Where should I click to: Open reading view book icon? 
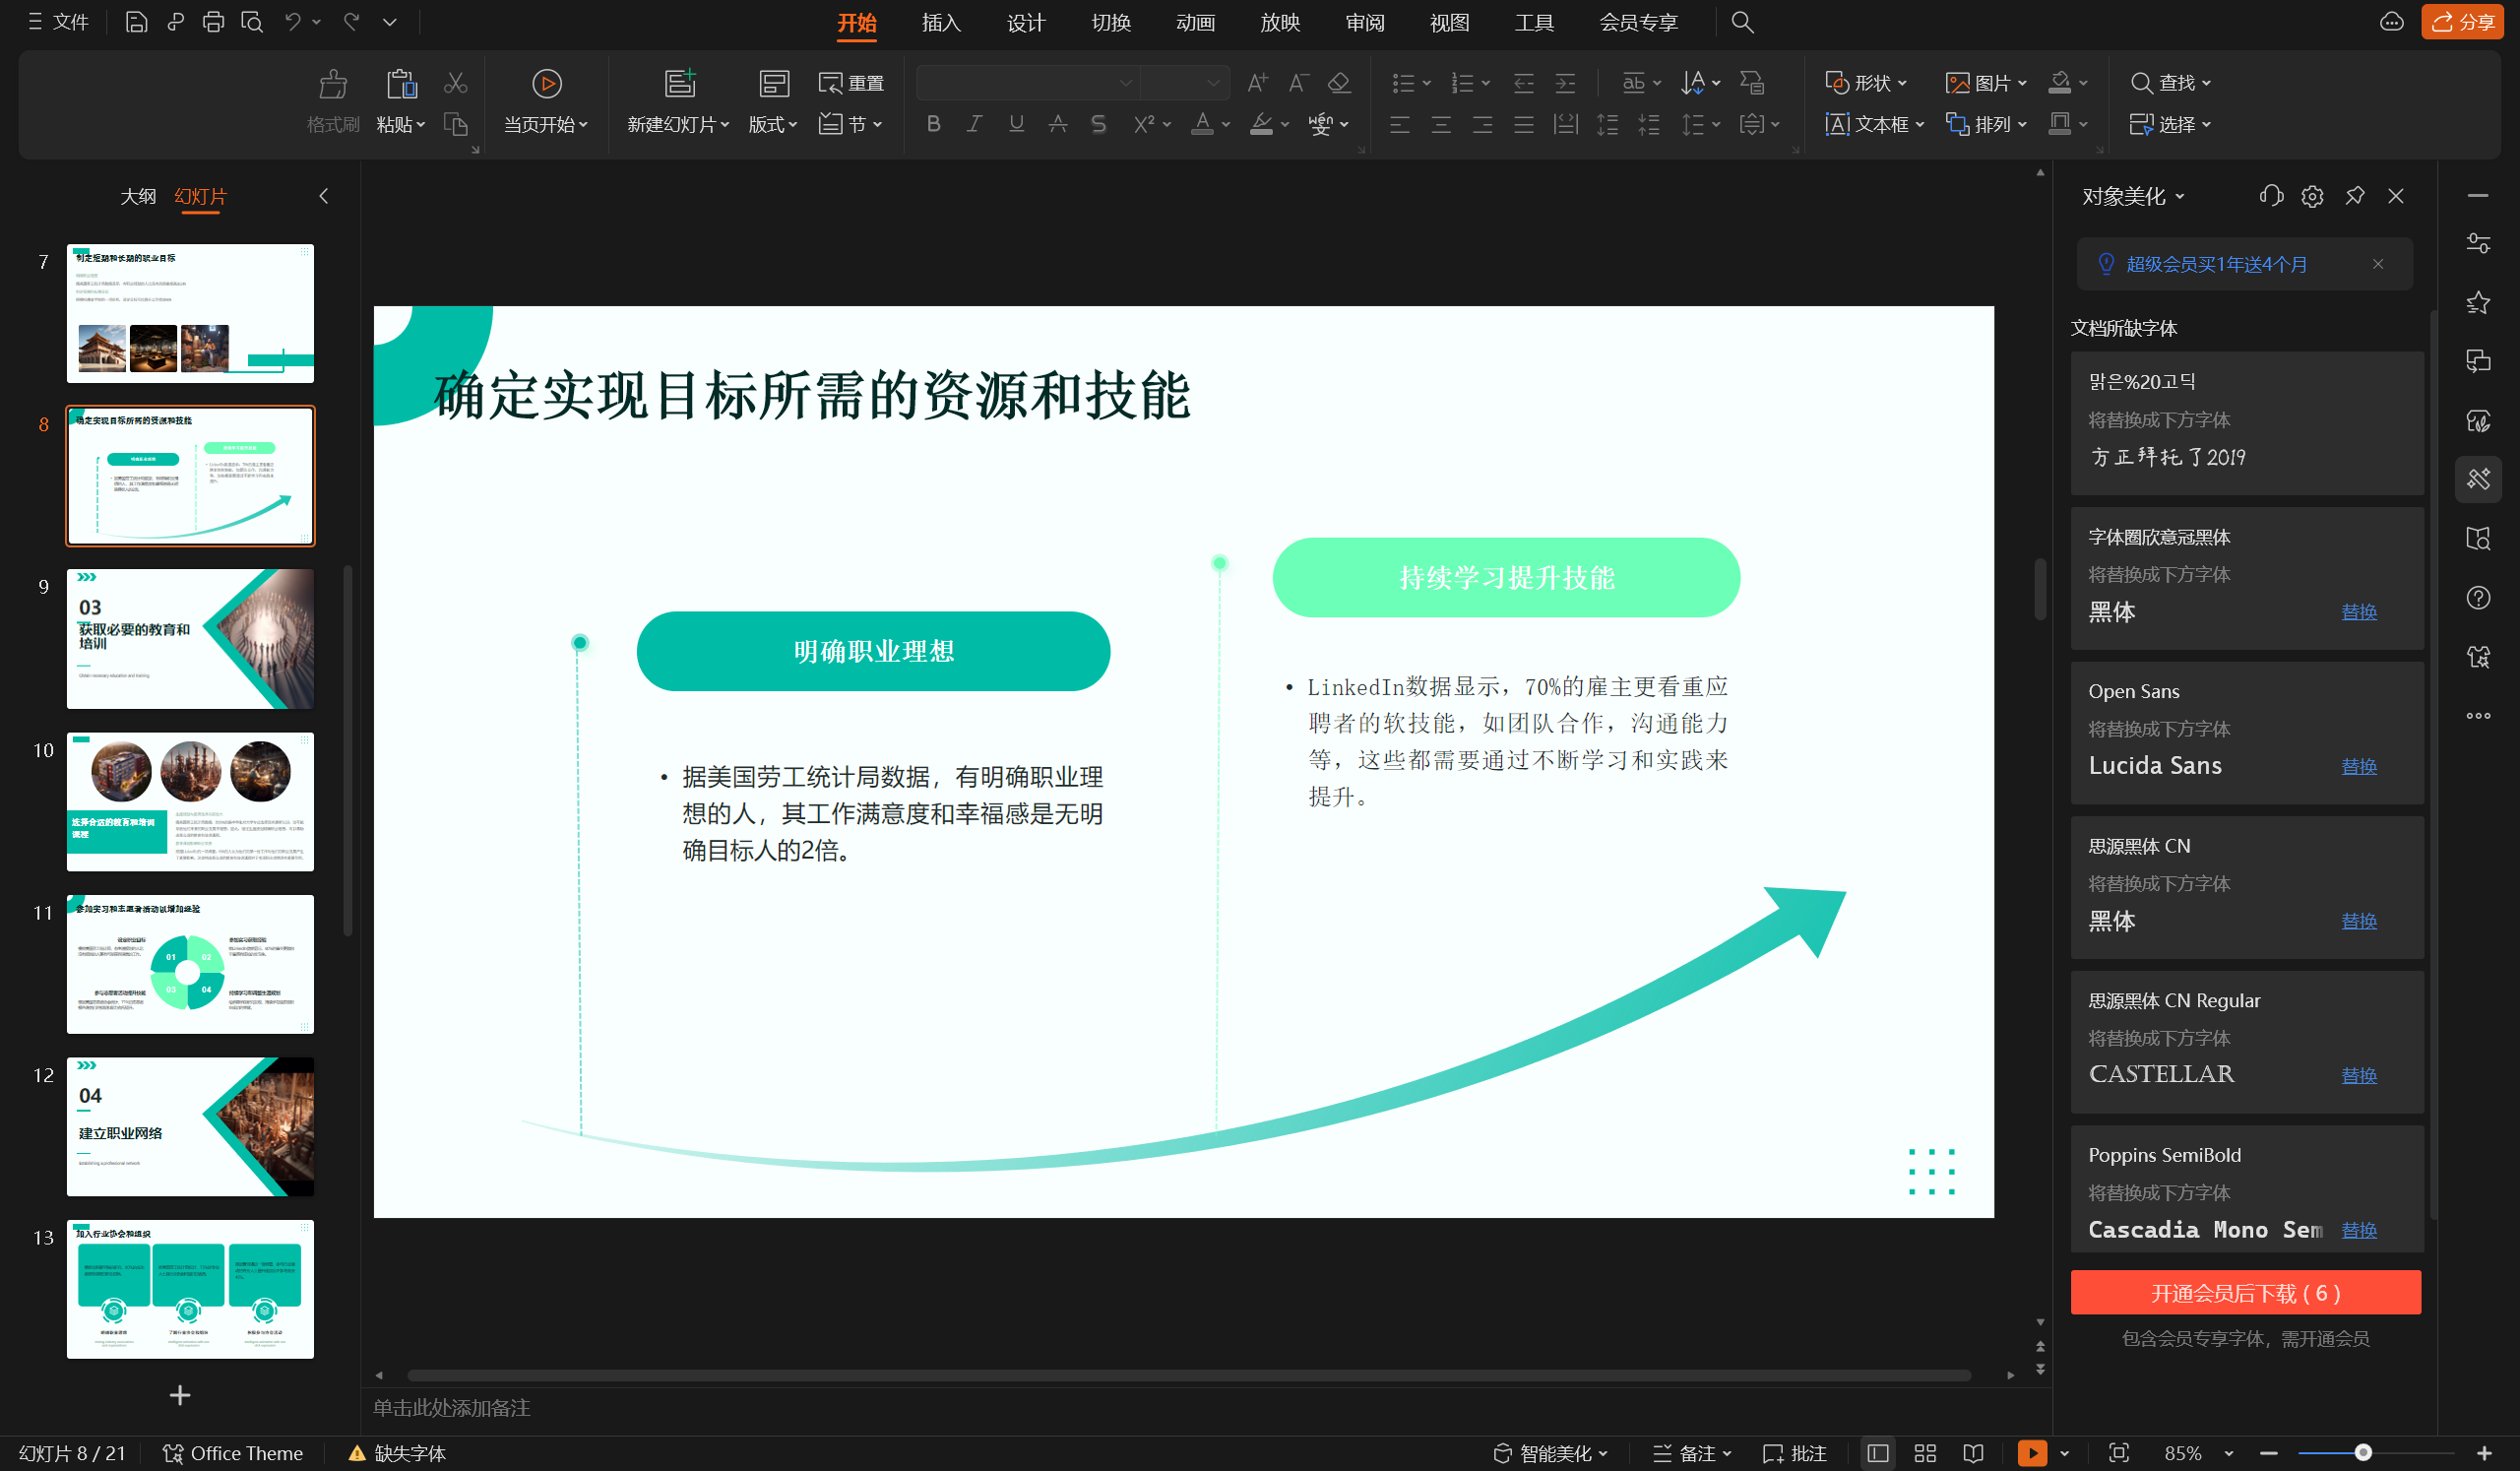[x=1973, y=1453]
